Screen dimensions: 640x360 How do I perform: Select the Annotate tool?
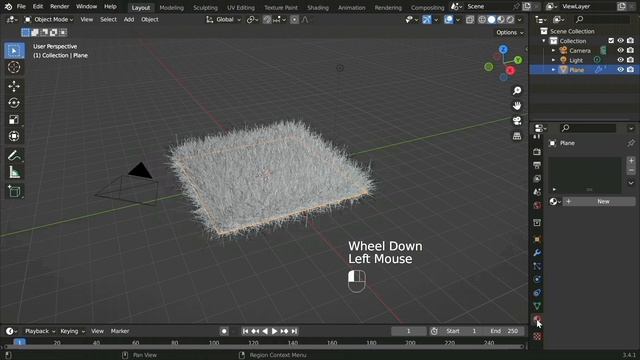point(14,156)
